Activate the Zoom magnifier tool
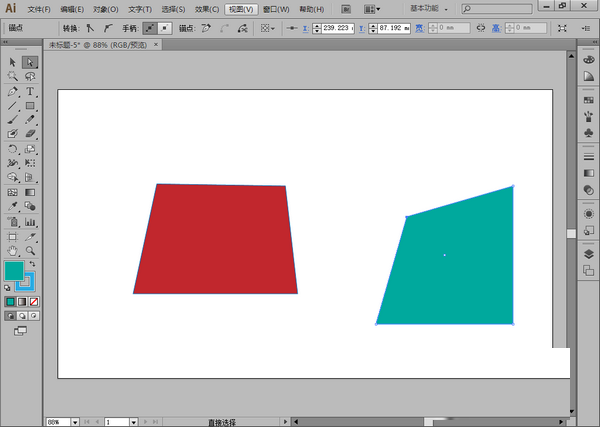This screenshot has height=427, width=600. point(30,250)
